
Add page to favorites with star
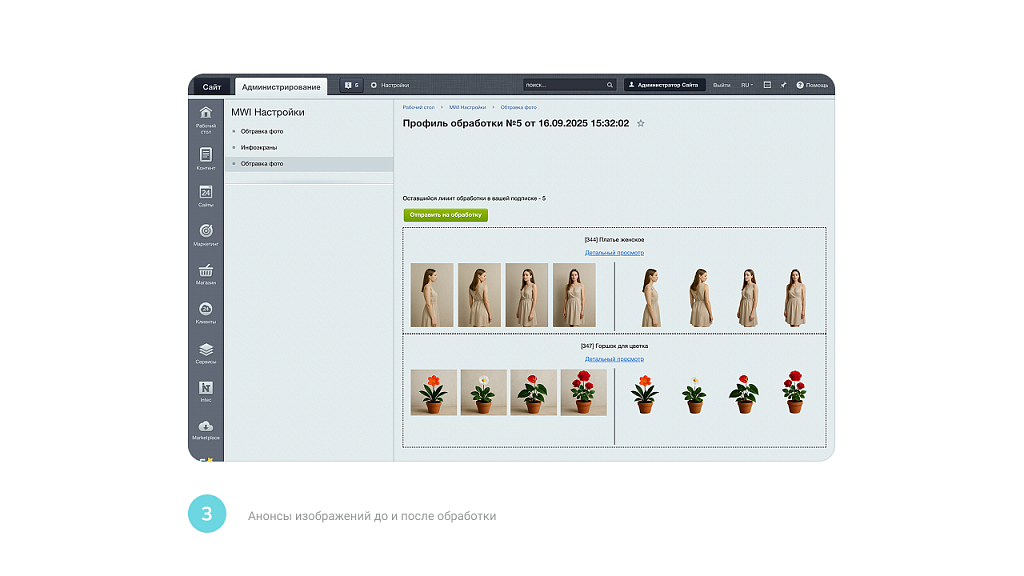click(641, 123)
